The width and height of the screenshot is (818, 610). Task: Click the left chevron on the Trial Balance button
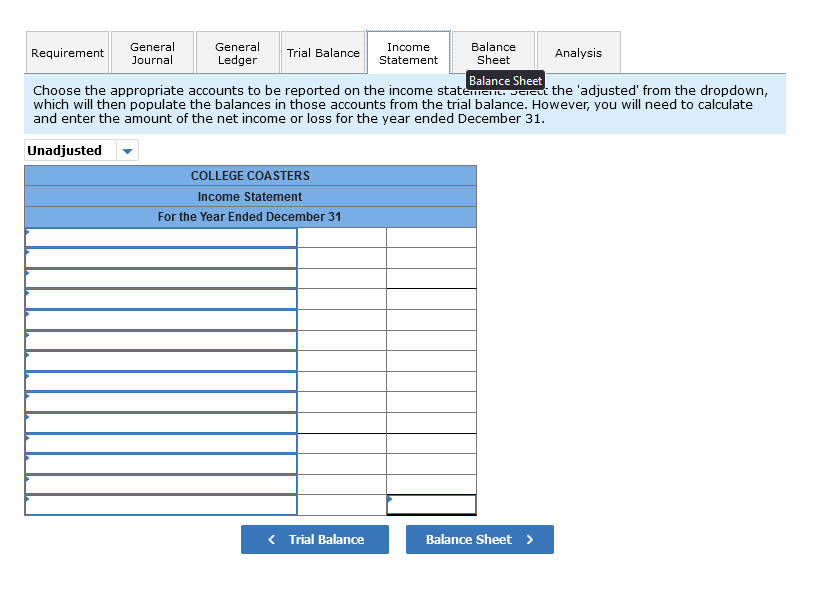tap(270, 539)
